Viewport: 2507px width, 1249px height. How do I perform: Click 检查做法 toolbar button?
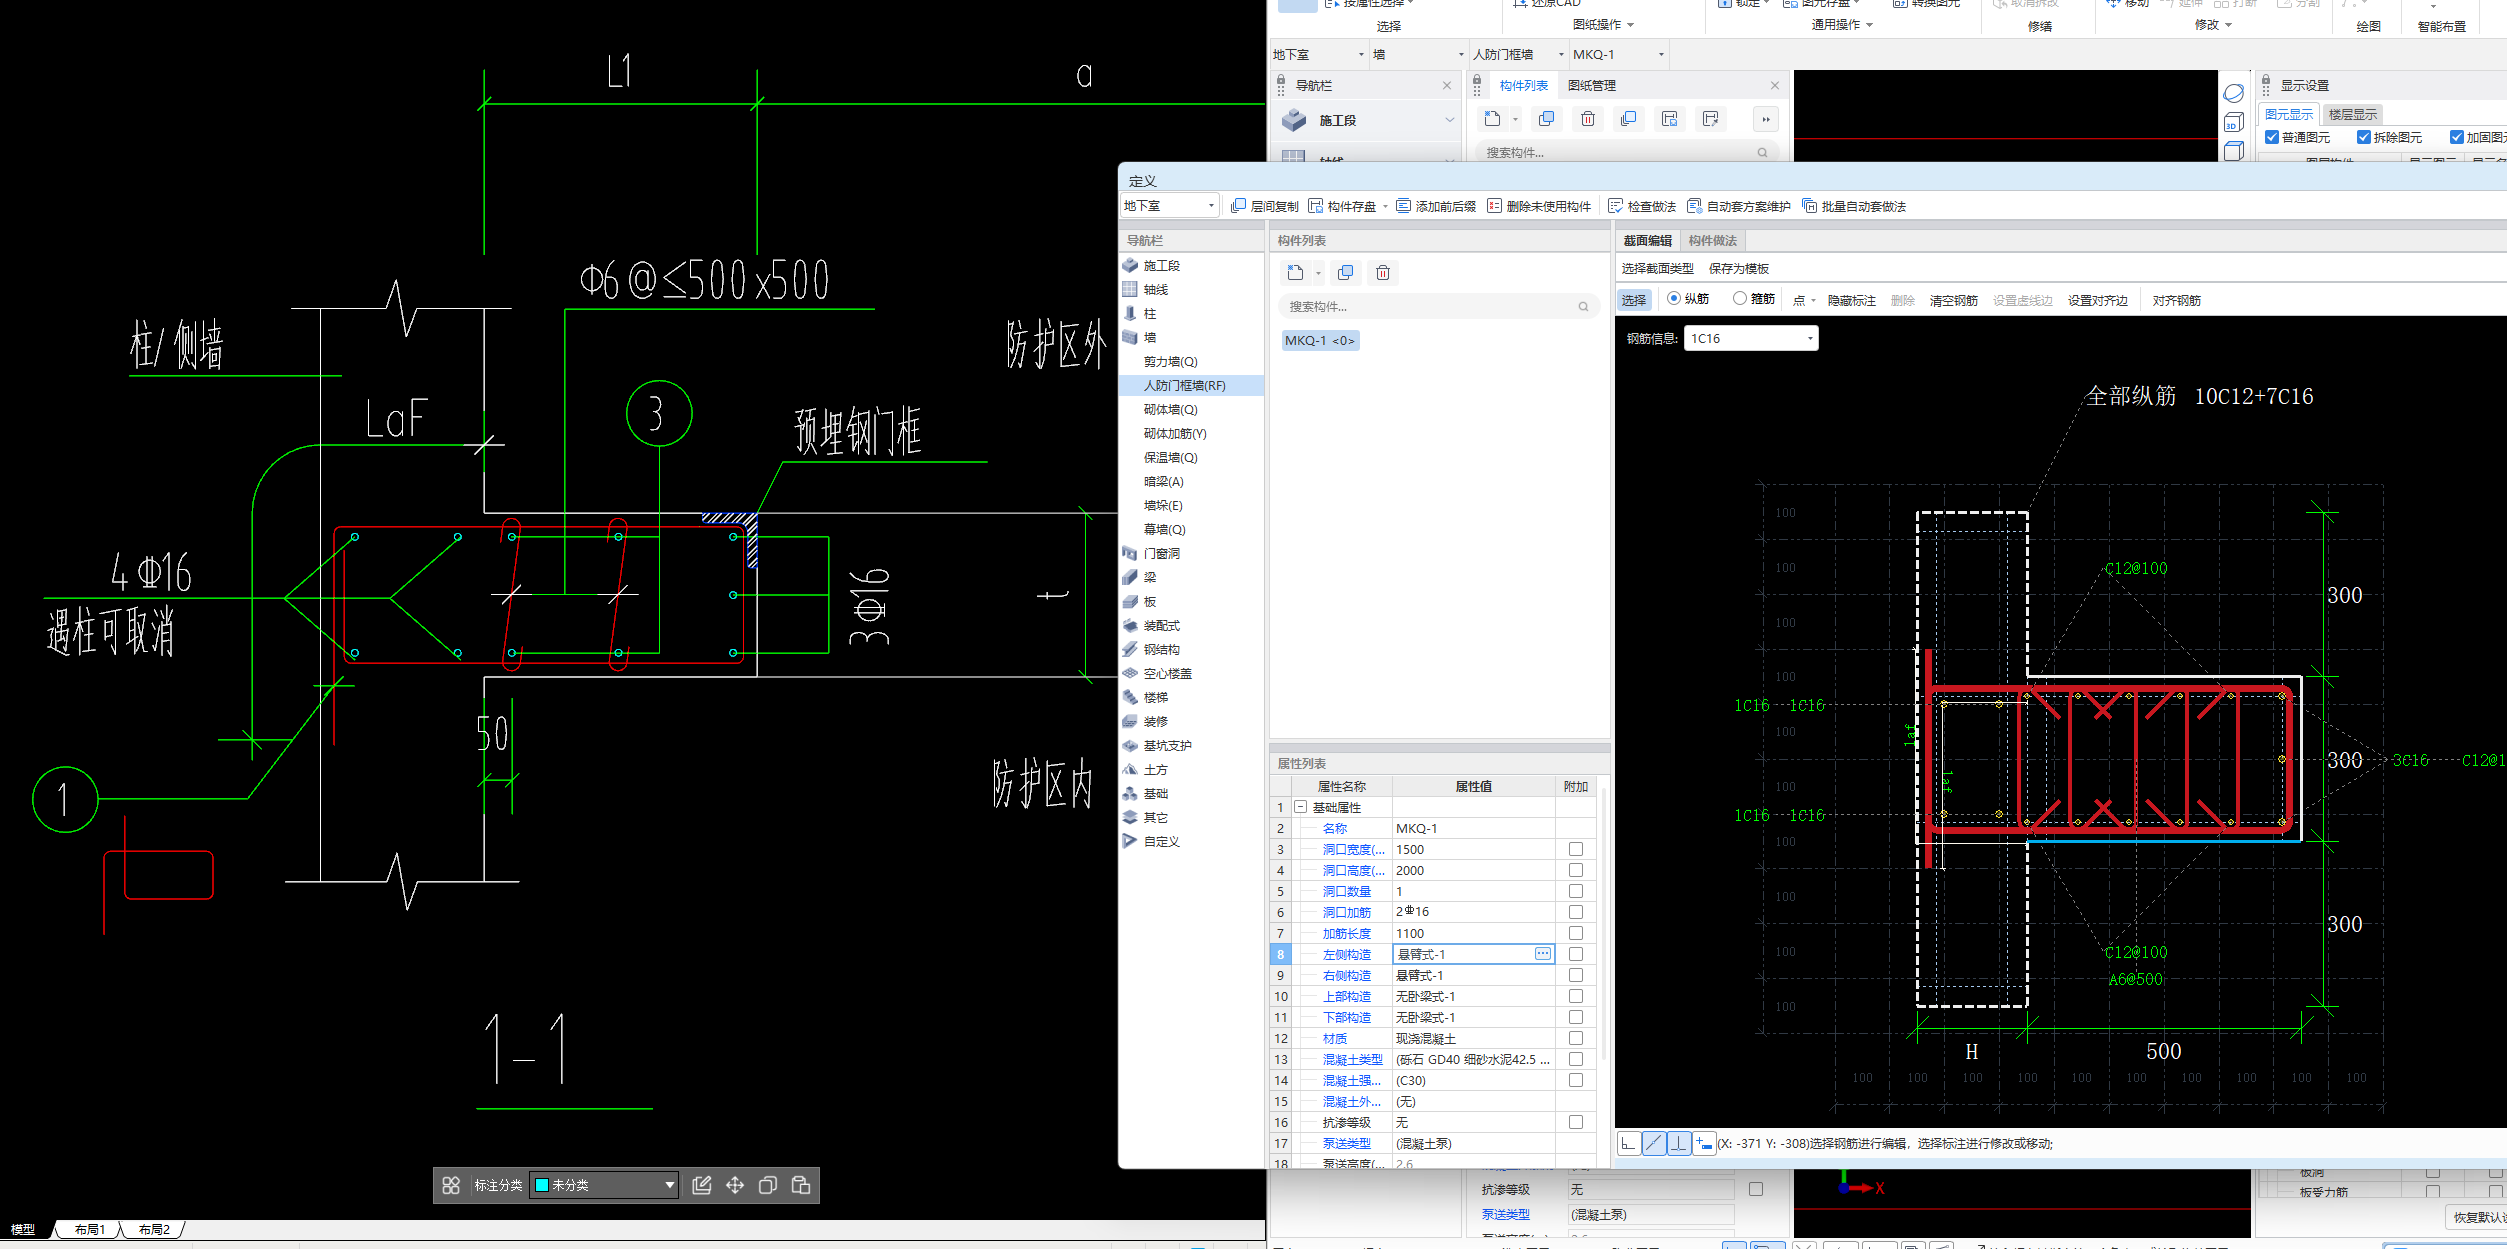[x=1642, y=206]
